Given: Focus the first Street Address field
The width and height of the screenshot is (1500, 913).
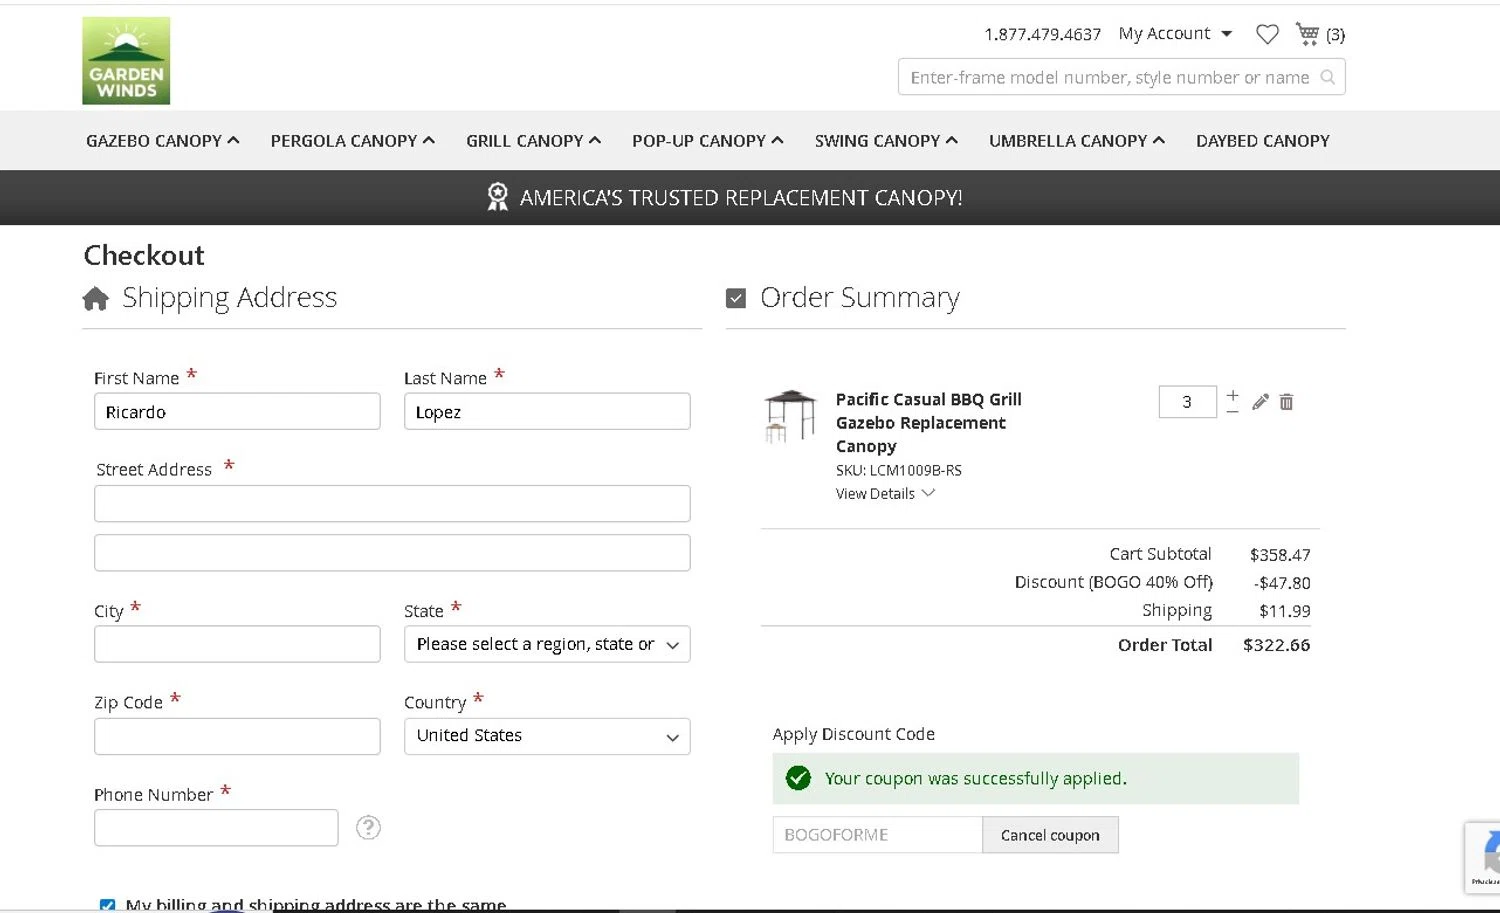Looking at the screenshot, I should (x=392, y=503).
